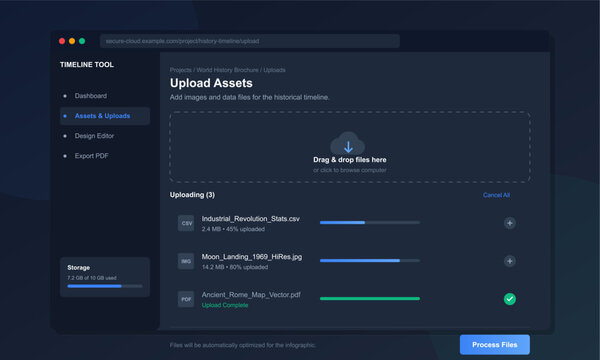The image size is (600, 360).
Task: Open World History Brochure breadcrumb
Action: (227, 70)
